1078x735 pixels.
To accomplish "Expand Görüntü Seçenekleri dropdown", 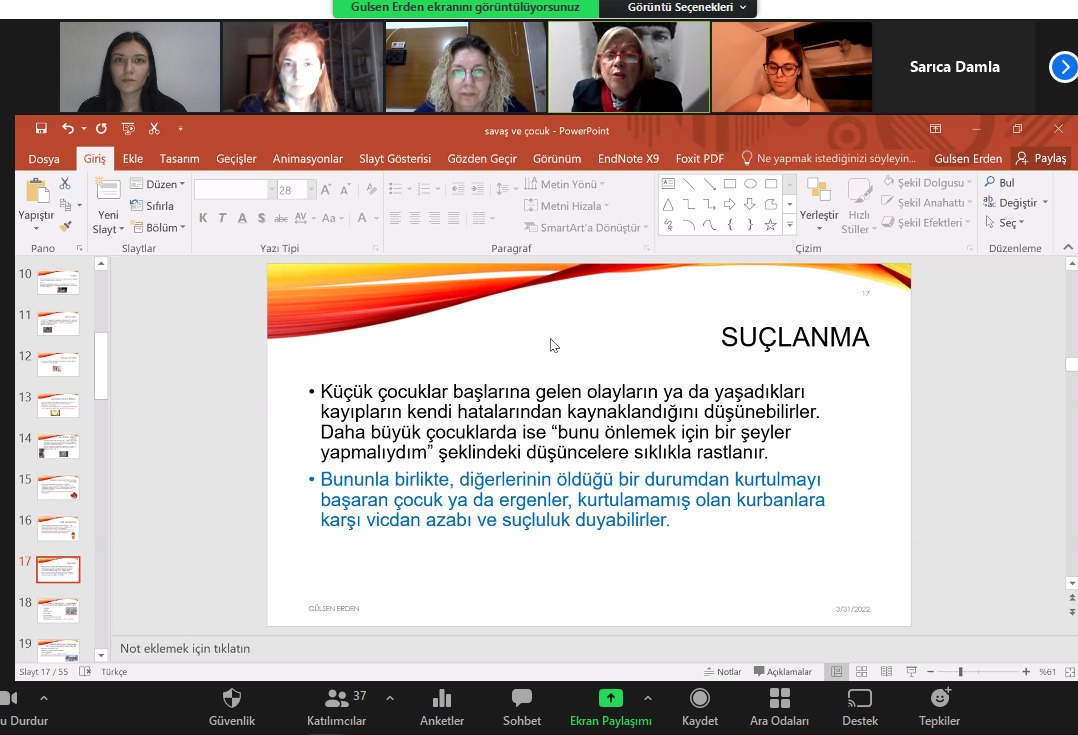I will [x=687, y=8].
